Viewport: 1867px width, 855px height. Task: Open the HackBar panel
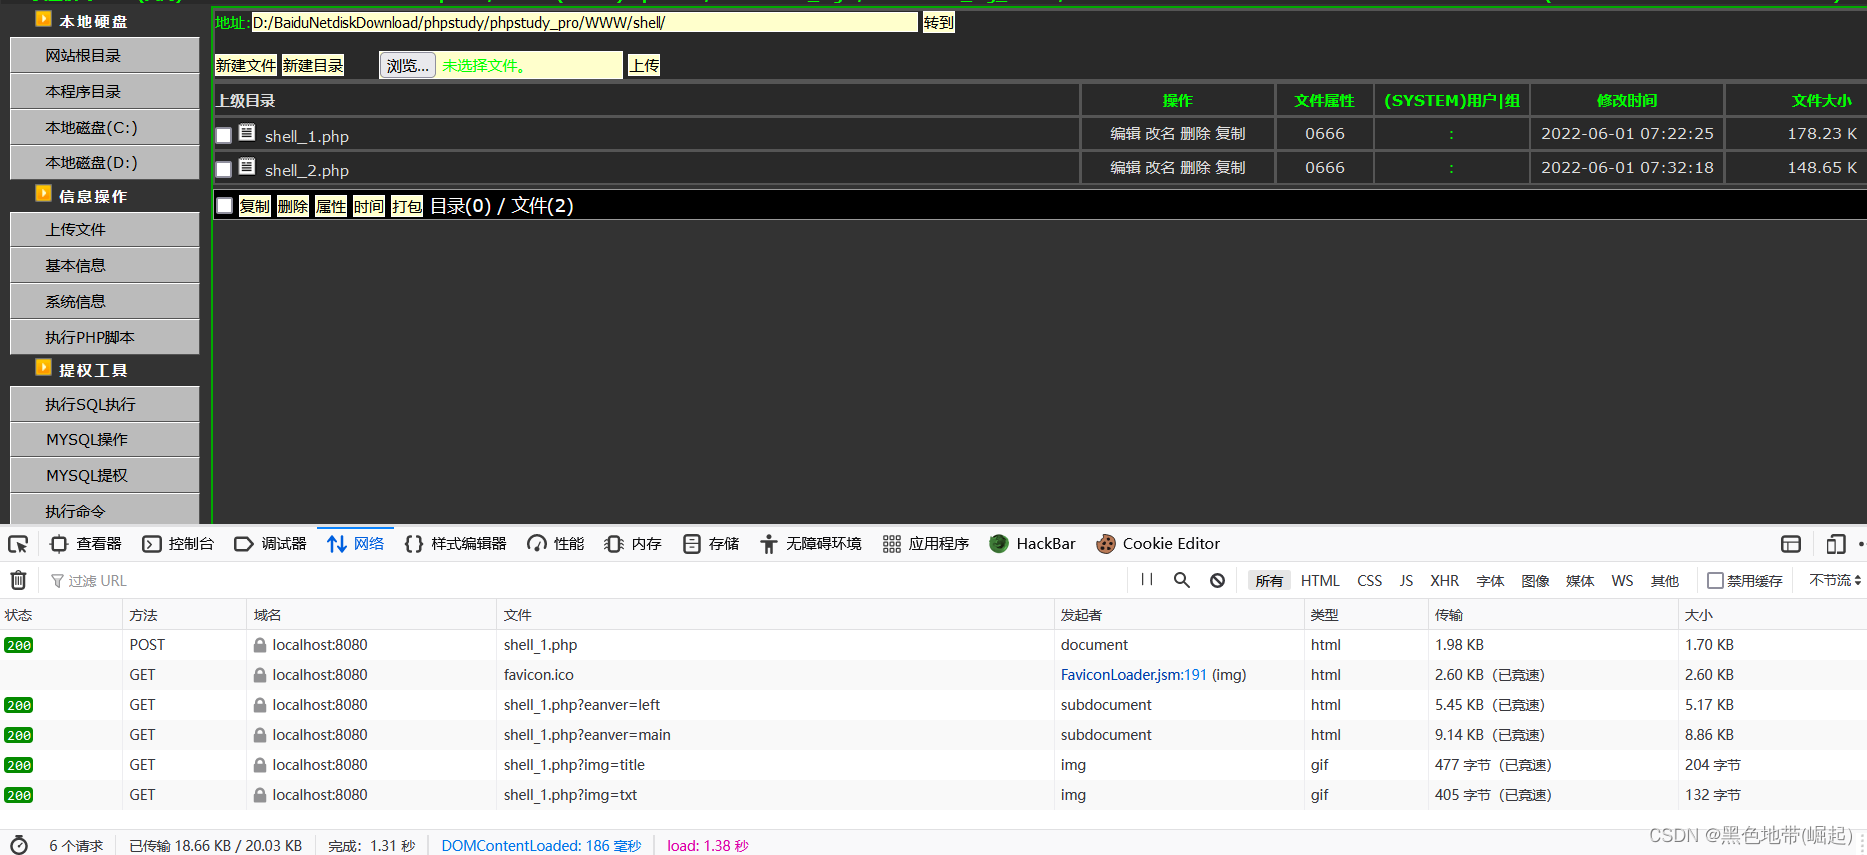point(1032,544)
